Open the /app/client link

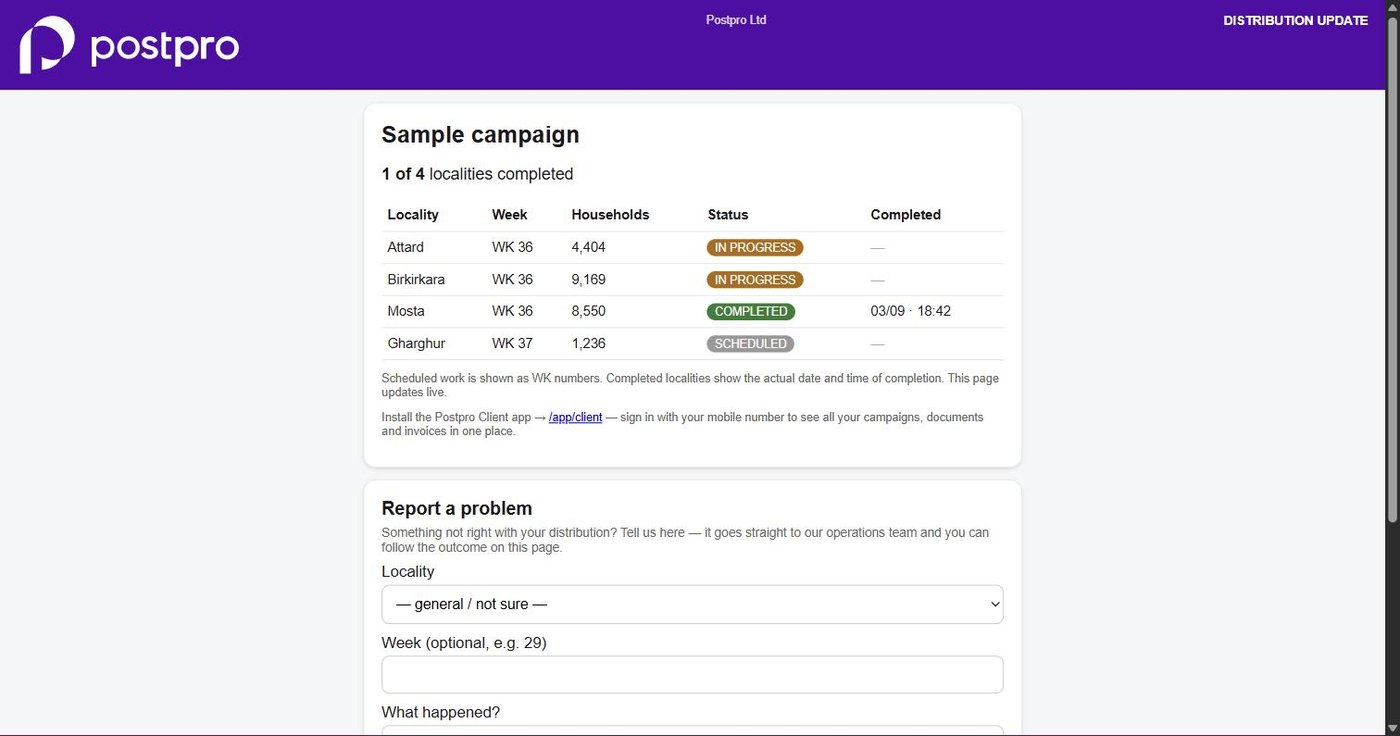575,417
